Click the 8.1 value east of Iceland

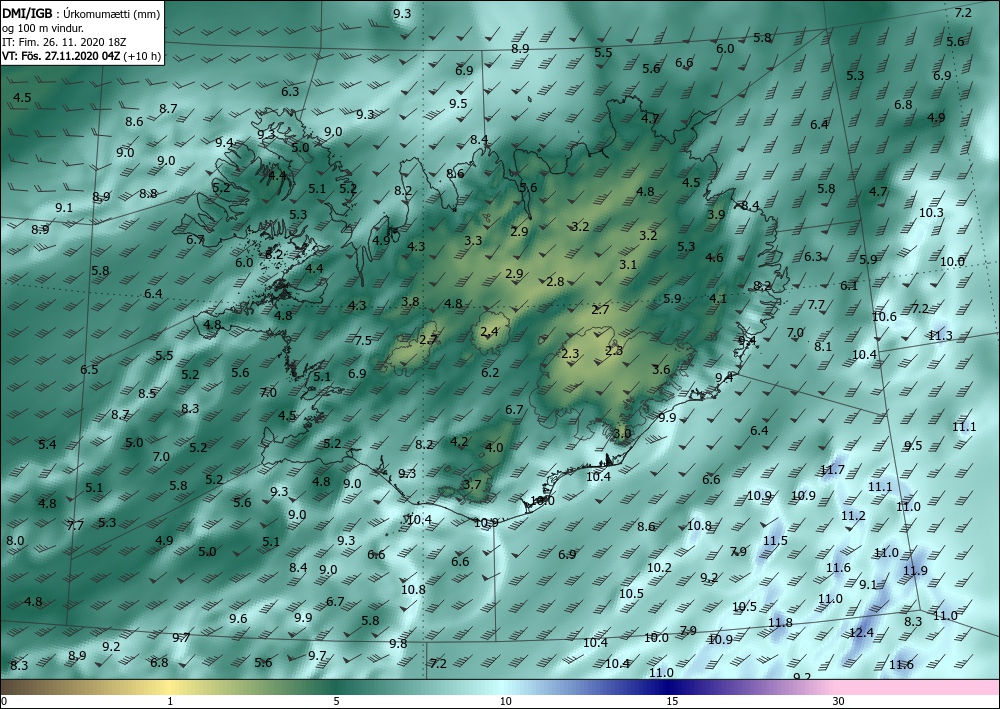point(823,346)
